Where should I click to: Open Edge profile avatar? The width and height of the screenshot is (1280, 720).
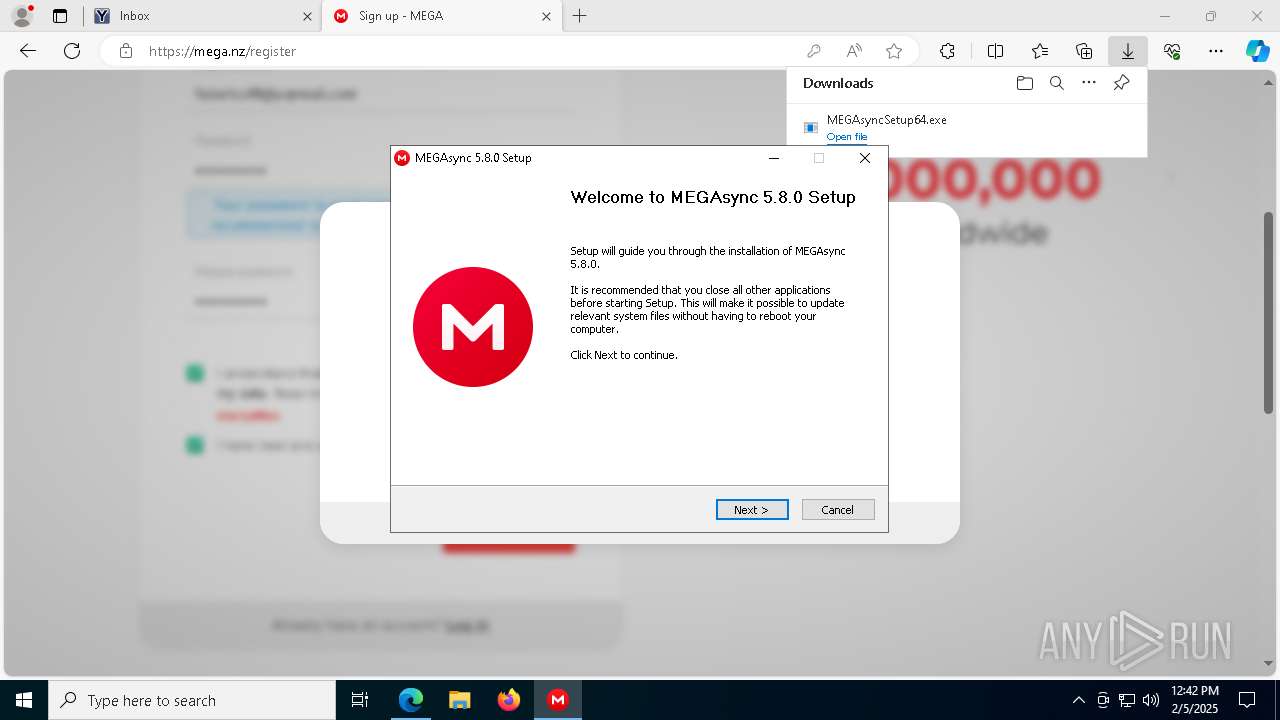[x=22, y=16]
